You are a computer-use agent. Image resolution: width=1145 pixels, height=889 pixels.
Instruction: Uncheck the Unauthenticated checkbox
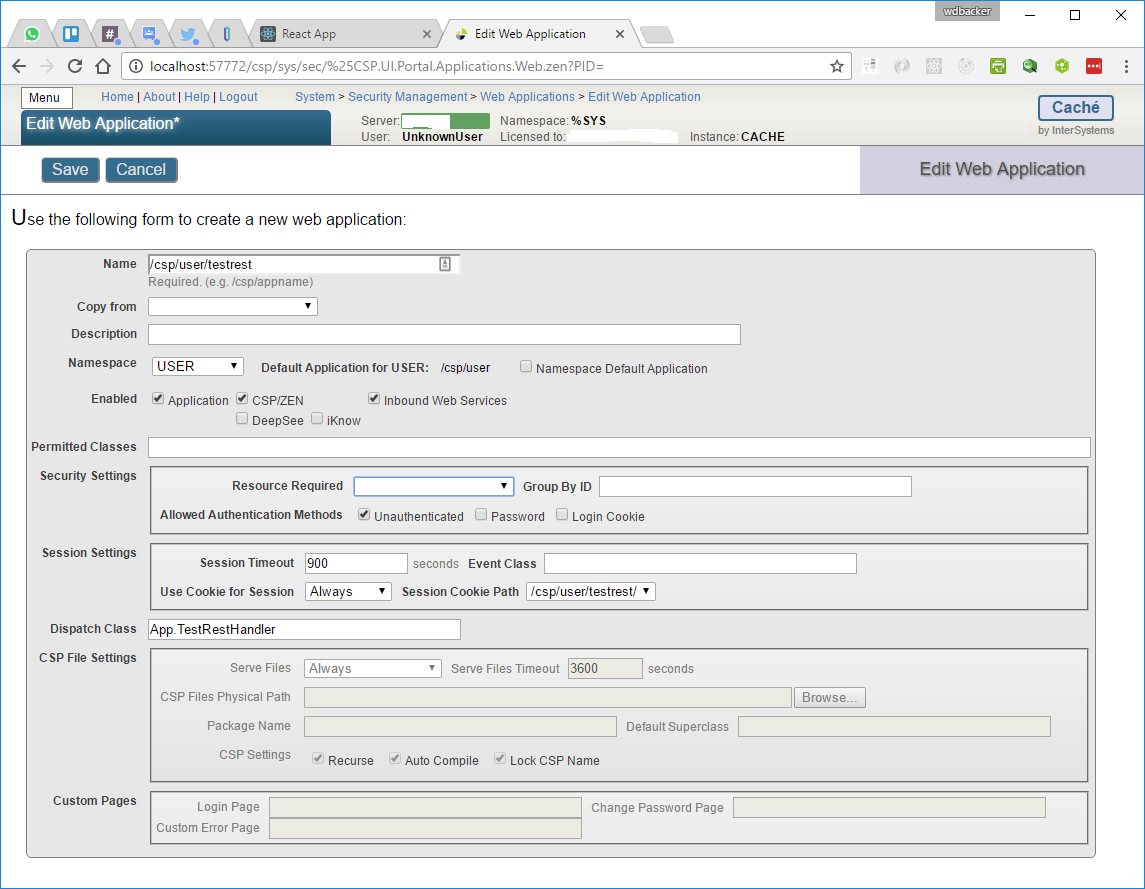coord(364,515)
